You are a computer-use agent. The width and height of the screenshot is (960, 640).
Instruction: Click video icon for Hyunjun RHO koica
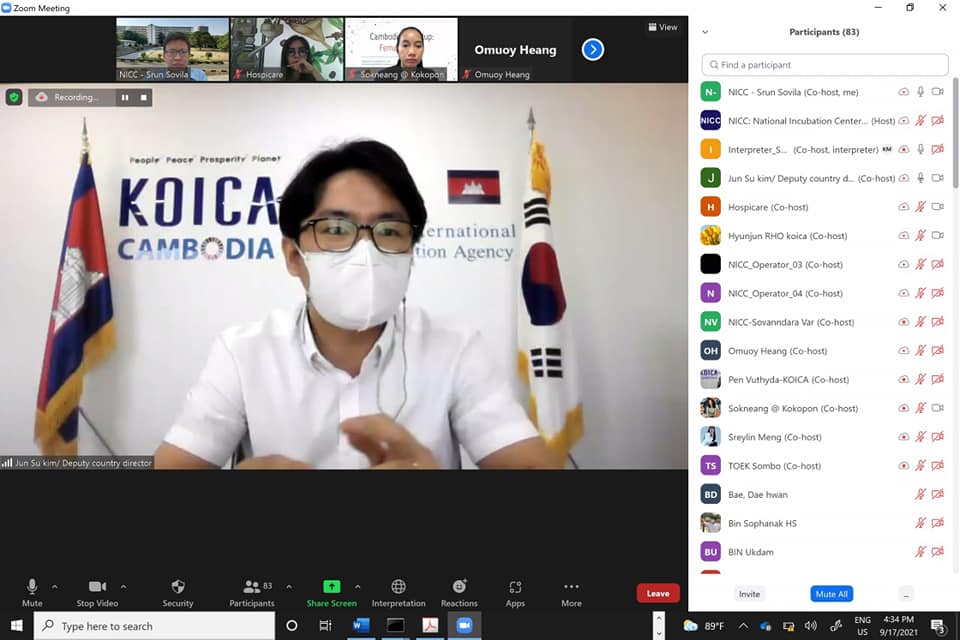coord(937,236)
